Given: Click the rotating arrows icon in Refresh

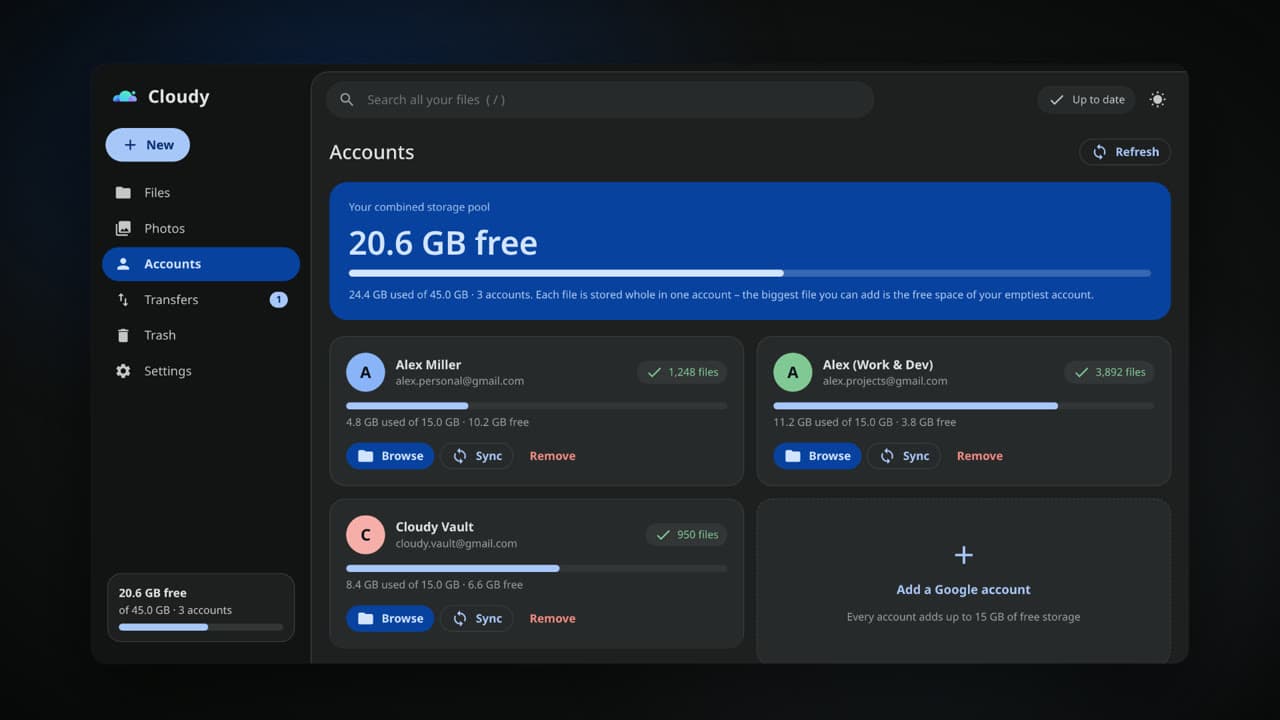Looking at the screenshot, I should coord(1099,152).
